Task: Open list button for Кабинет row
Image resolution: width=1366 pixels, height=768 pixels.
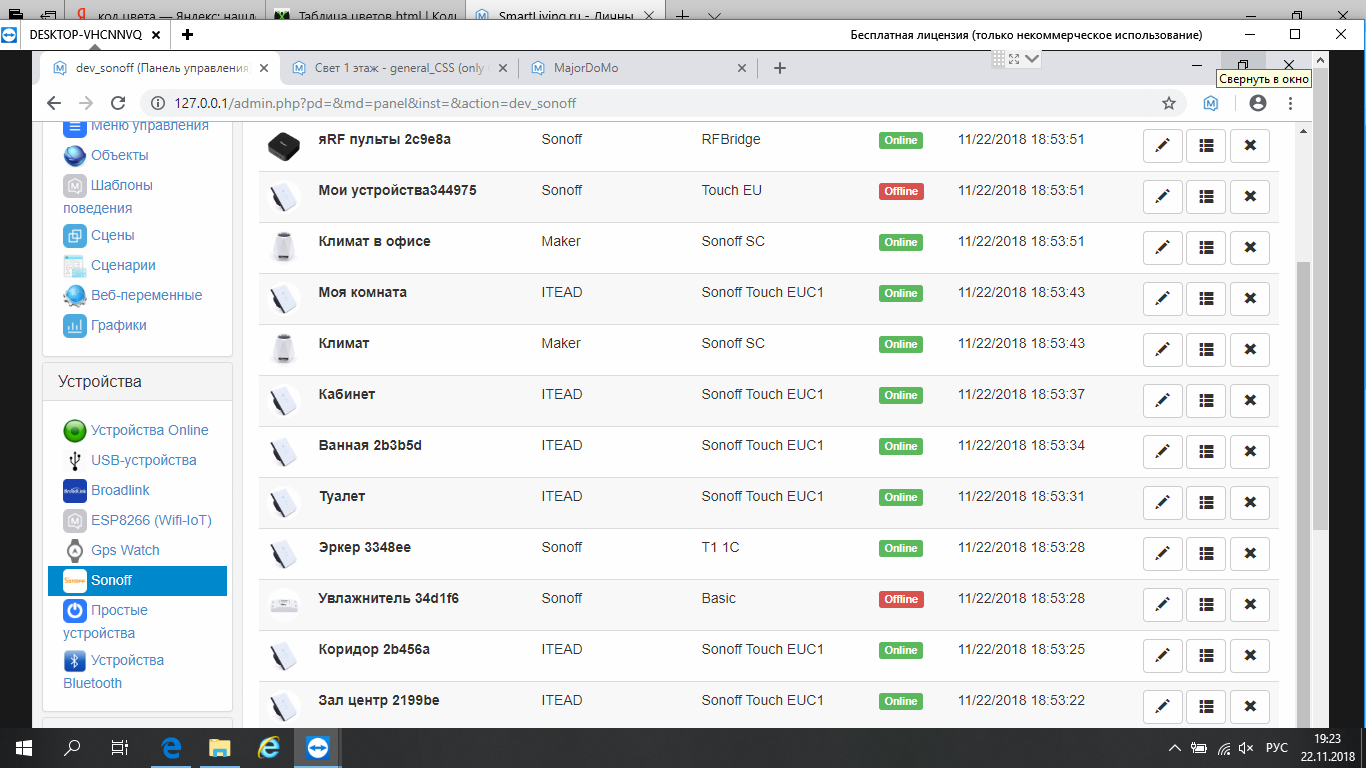Action: pos(1206,401)
